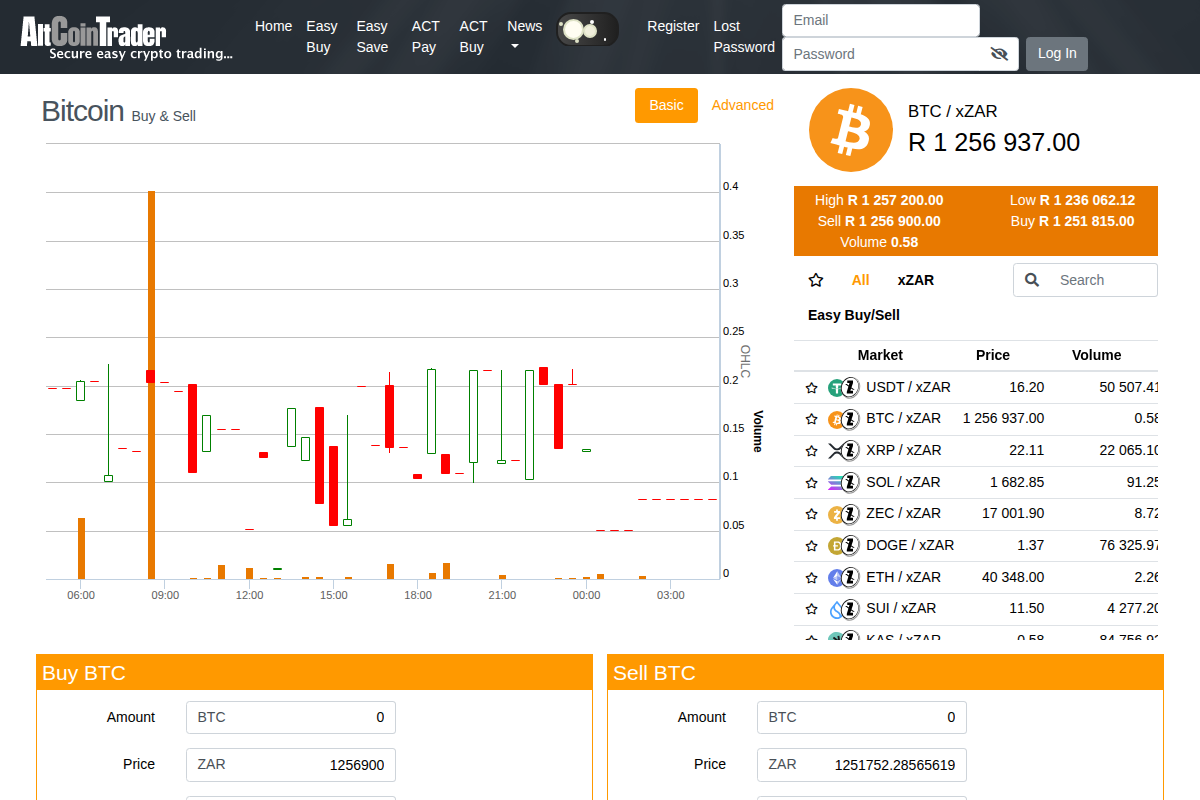Click the Log In button
Screen dimensions: 1200x800
[x=1057, y=53]
